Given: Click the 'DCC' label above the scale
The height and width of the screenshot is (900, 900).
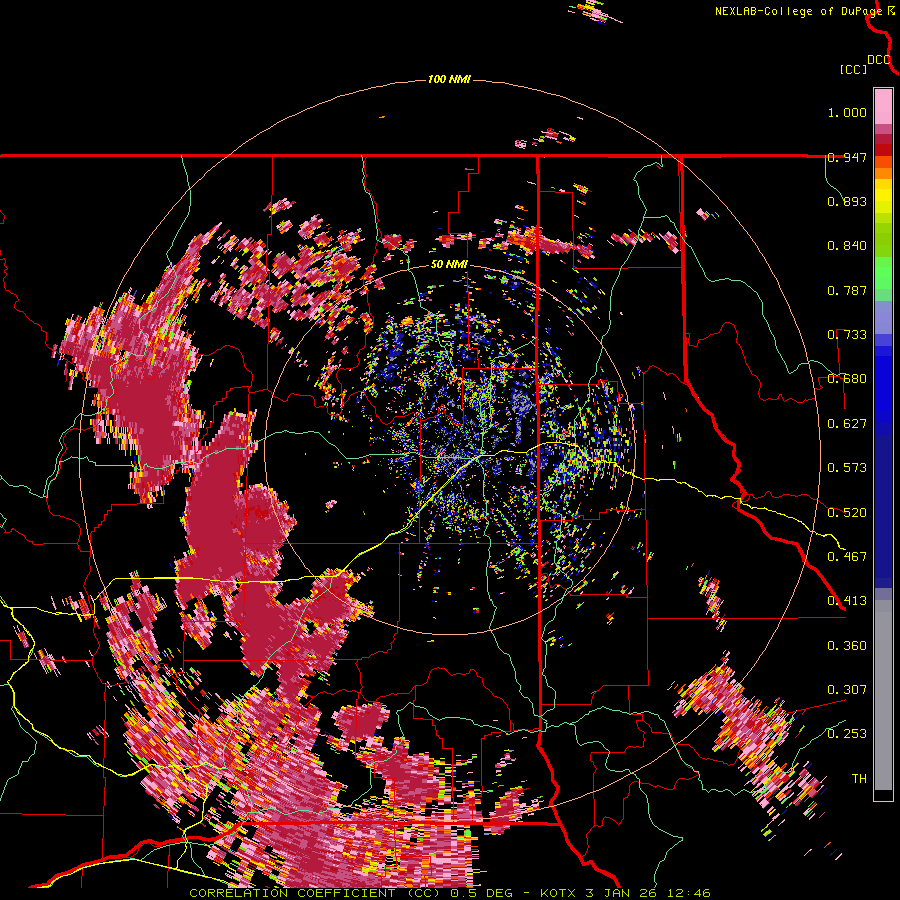Looking at the screenshot, I should 878,60.
